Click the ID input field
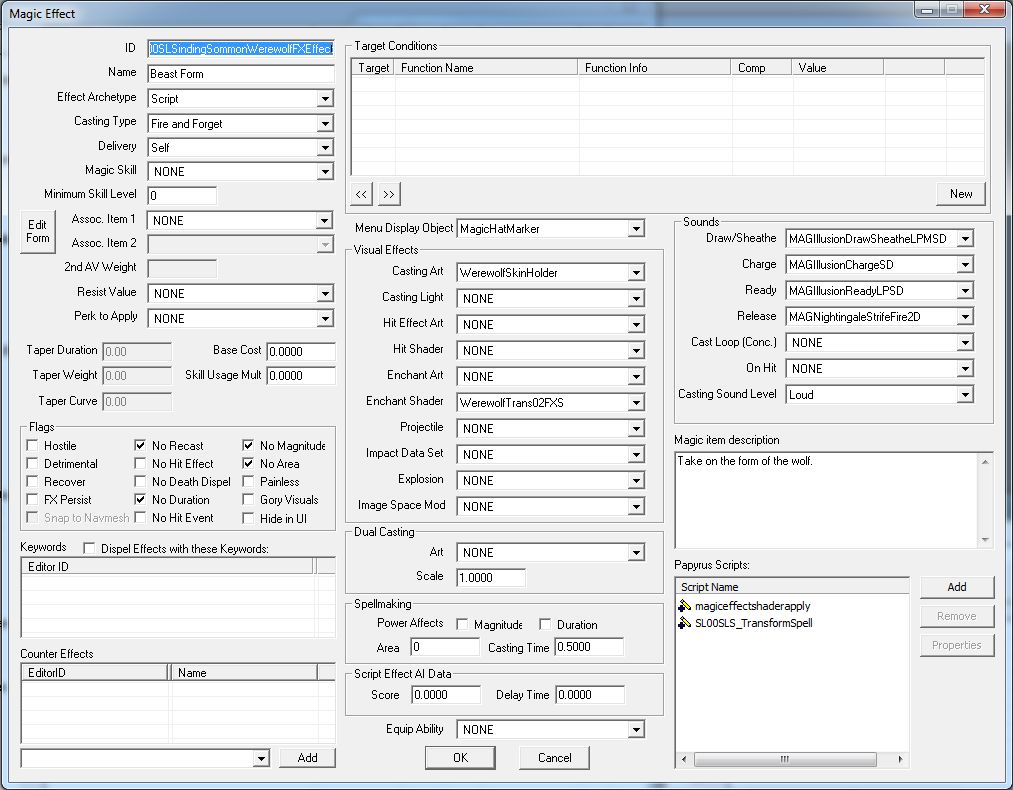Image resolution: width=1013 pixels, height=790 pixels. (x=241, y=49)
